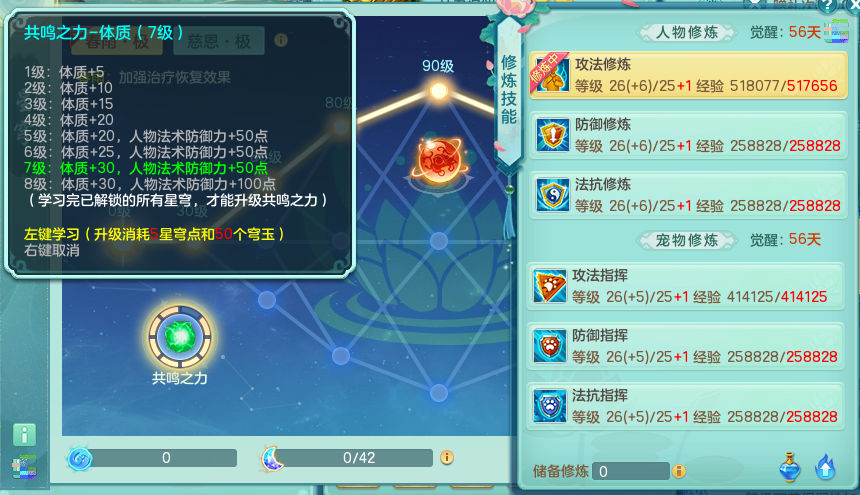Select the red fire orb in star map

pos(439,161)
